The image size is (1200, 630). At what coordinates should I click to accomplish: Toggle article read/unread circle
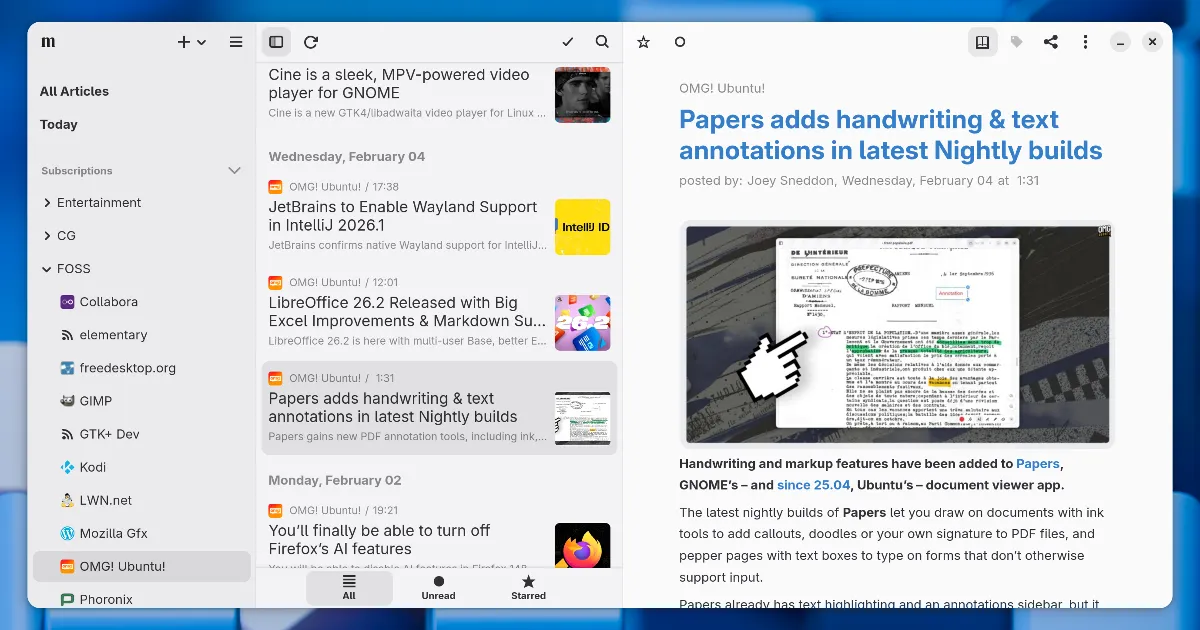coord(680,42)
